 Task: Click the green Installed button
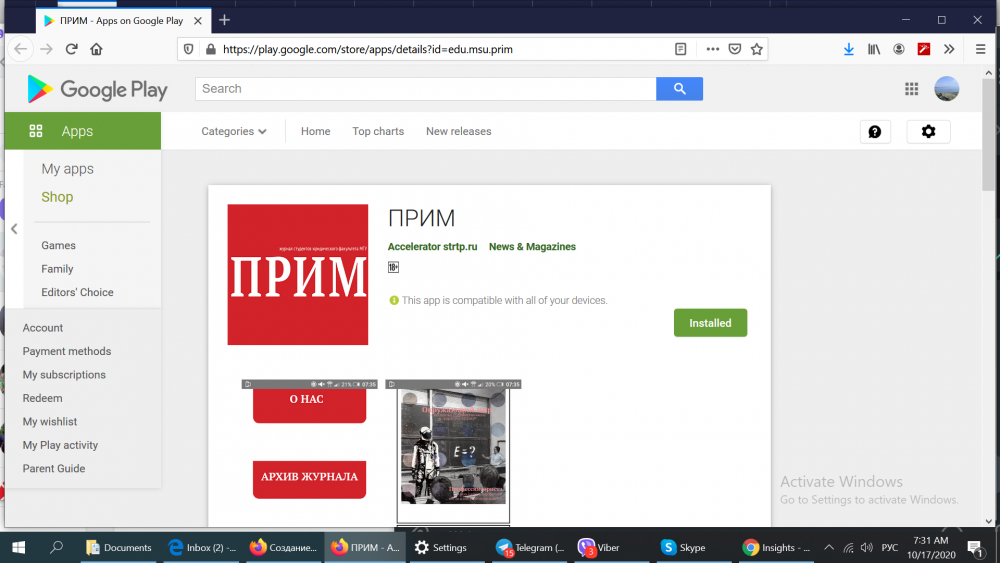click(x=710, y=323)
